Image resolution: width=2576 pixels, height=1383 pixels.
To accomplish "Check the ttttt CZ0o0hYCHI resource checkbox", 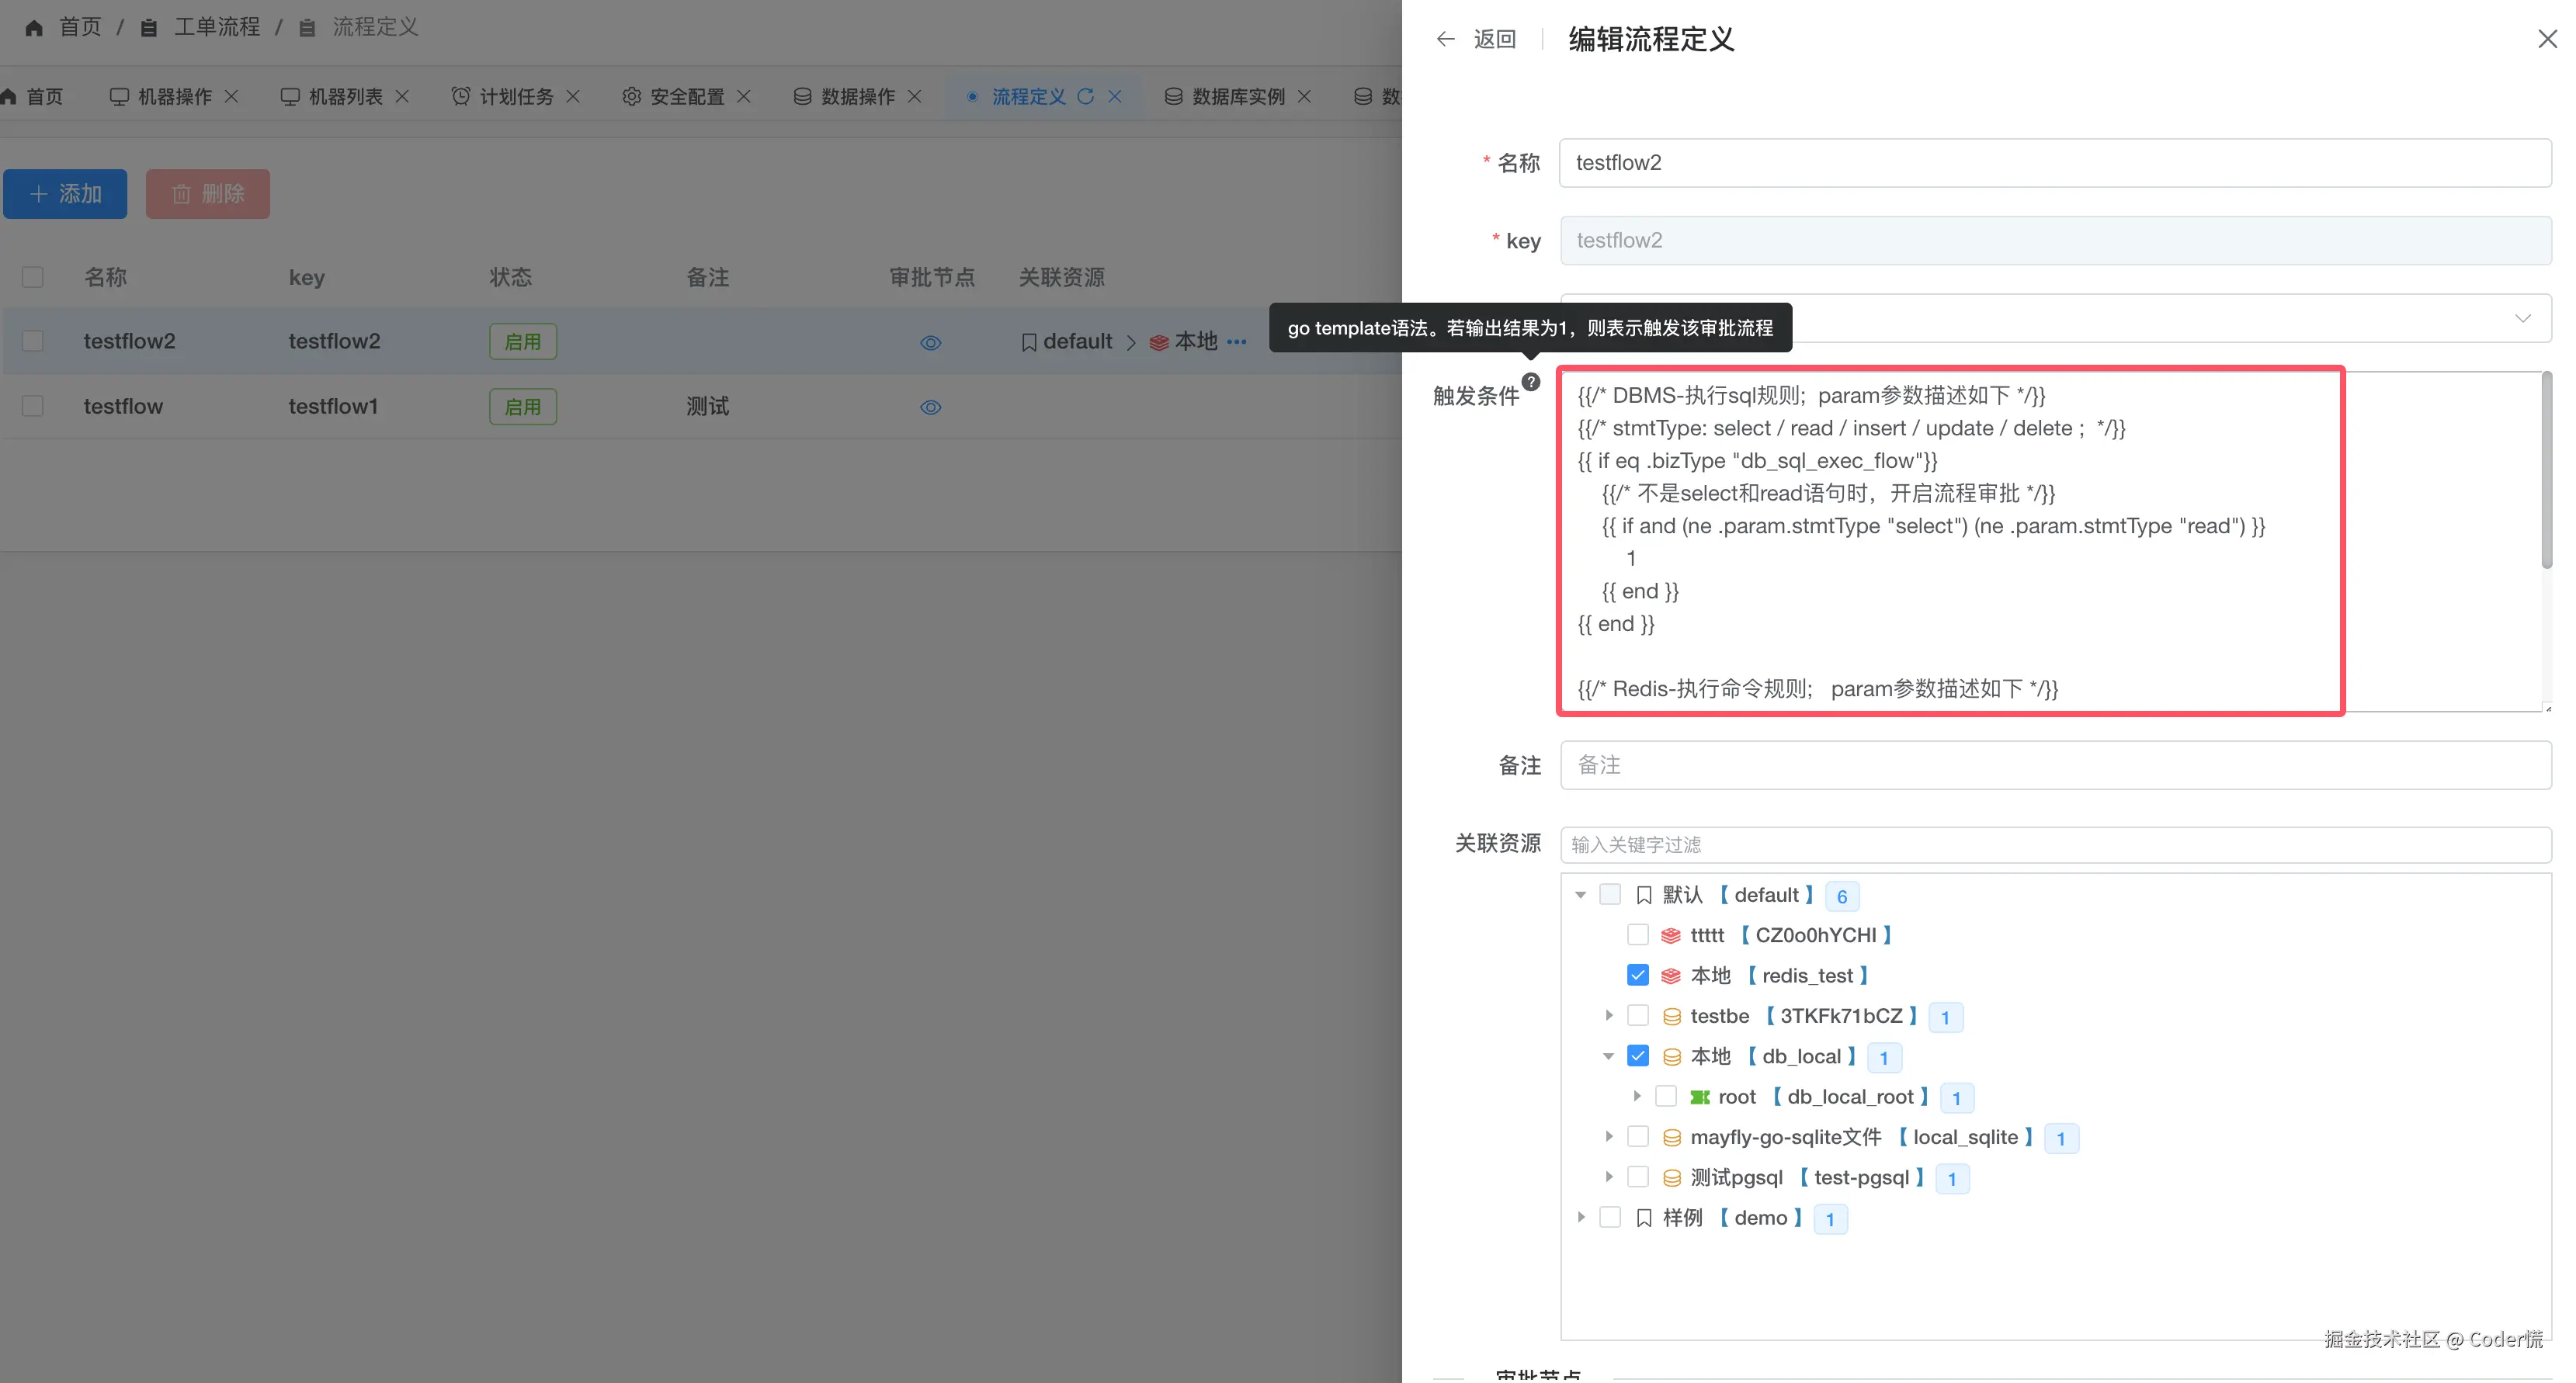I will [x=1637, y=935].
